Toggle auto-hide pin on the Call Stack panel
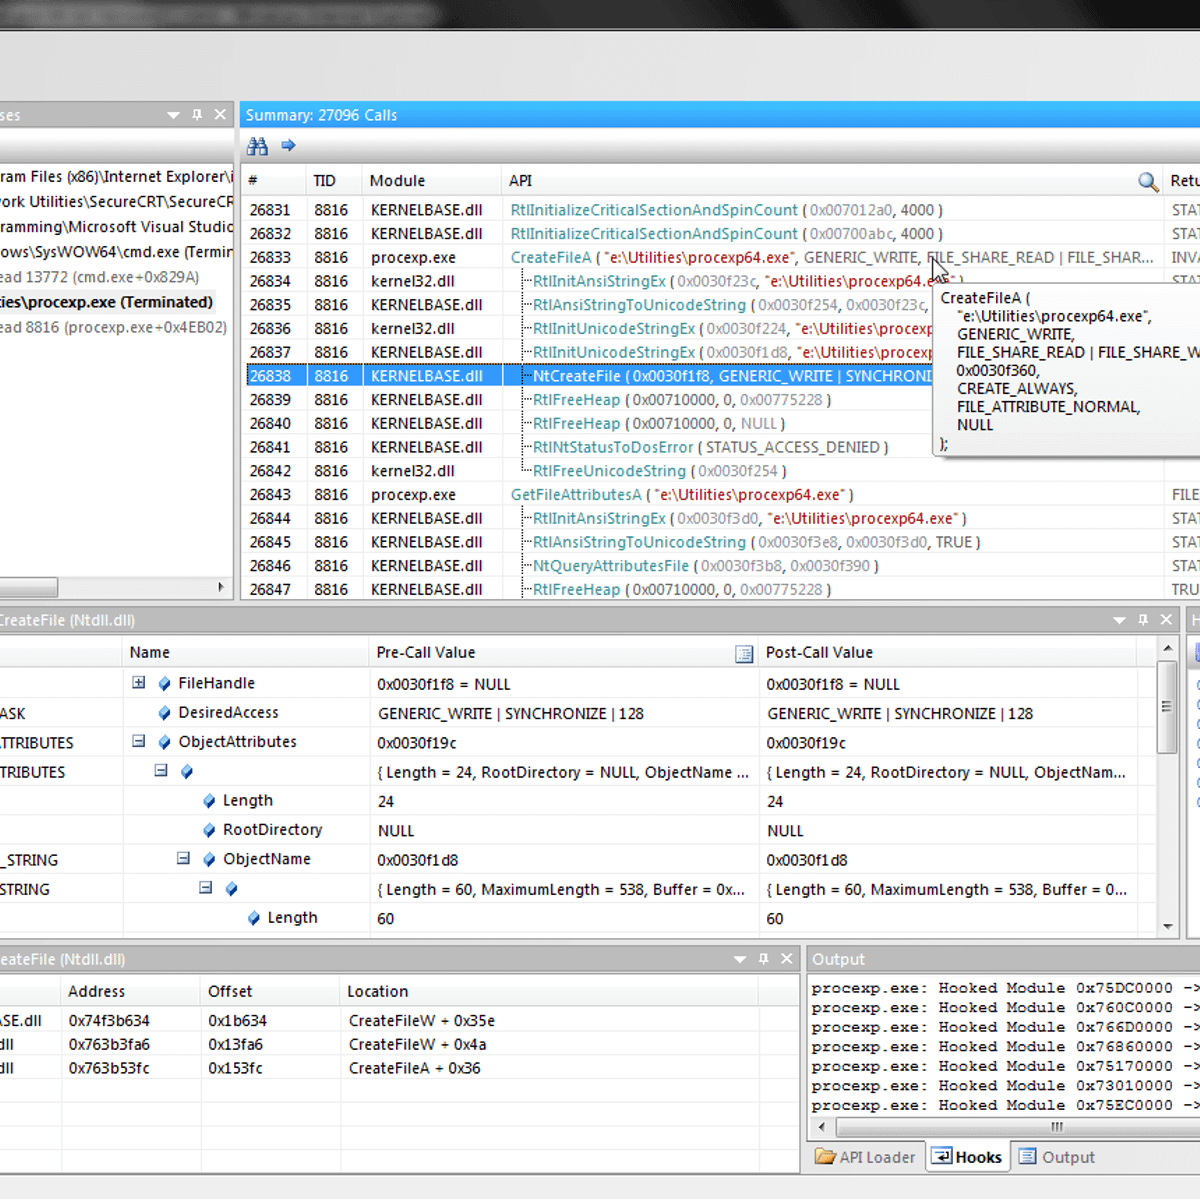Image resolution: width=1200 pixels, height=1200 pixels. pyautogui.click(x=763, y=958)
